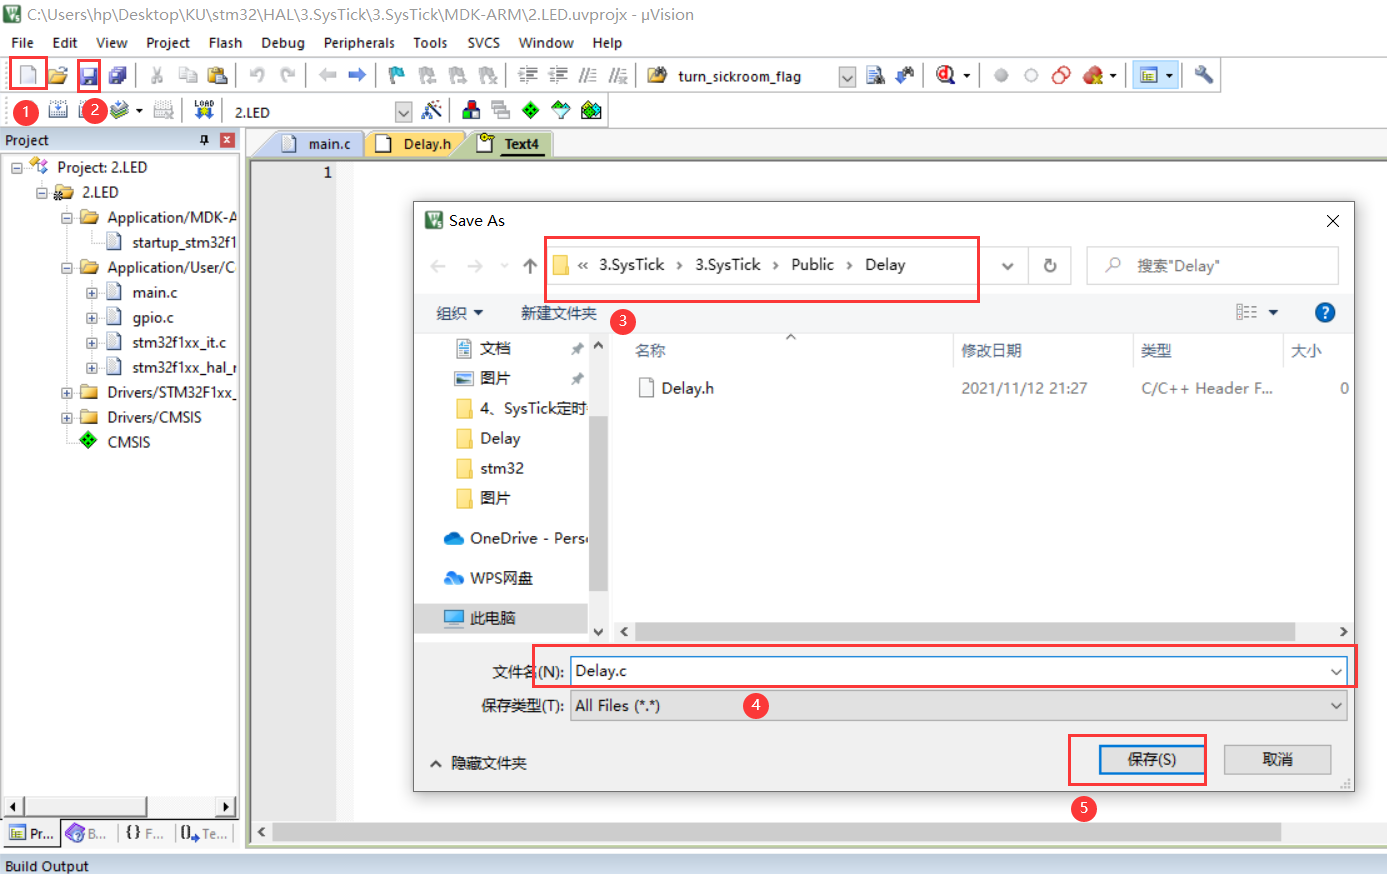This screenshot has width=1387, height=874.
Task: Click the 取消 cancel button
Action: coord(1277,760)
